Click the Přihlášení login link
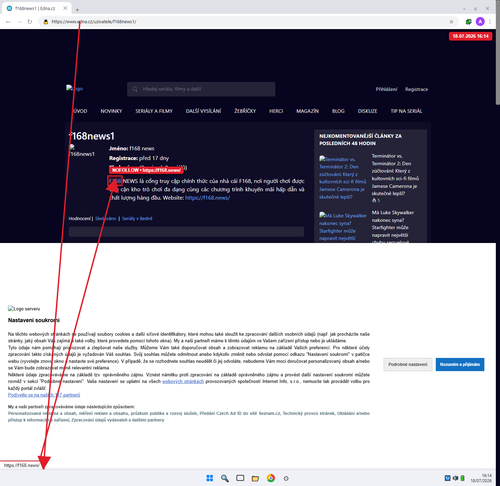The width and height of the screenshot is (500, 486). [x=386, y=89]
